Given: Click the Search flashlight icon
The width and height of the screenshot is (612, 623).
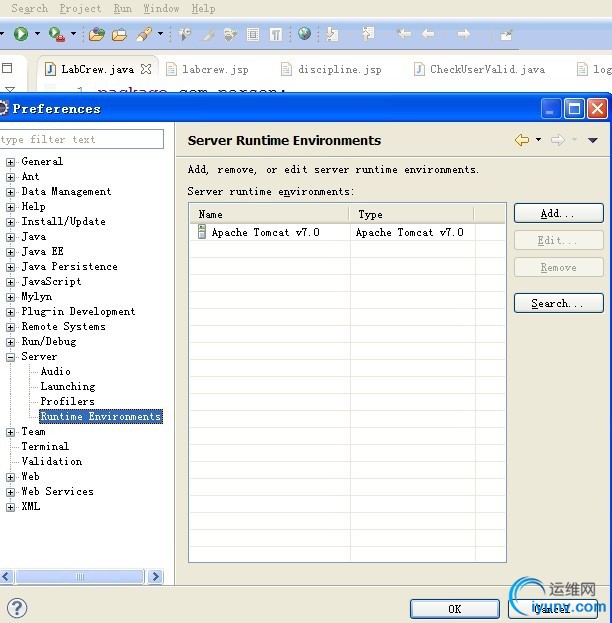Looking at the screenshot, I should (x=144, y=34).
